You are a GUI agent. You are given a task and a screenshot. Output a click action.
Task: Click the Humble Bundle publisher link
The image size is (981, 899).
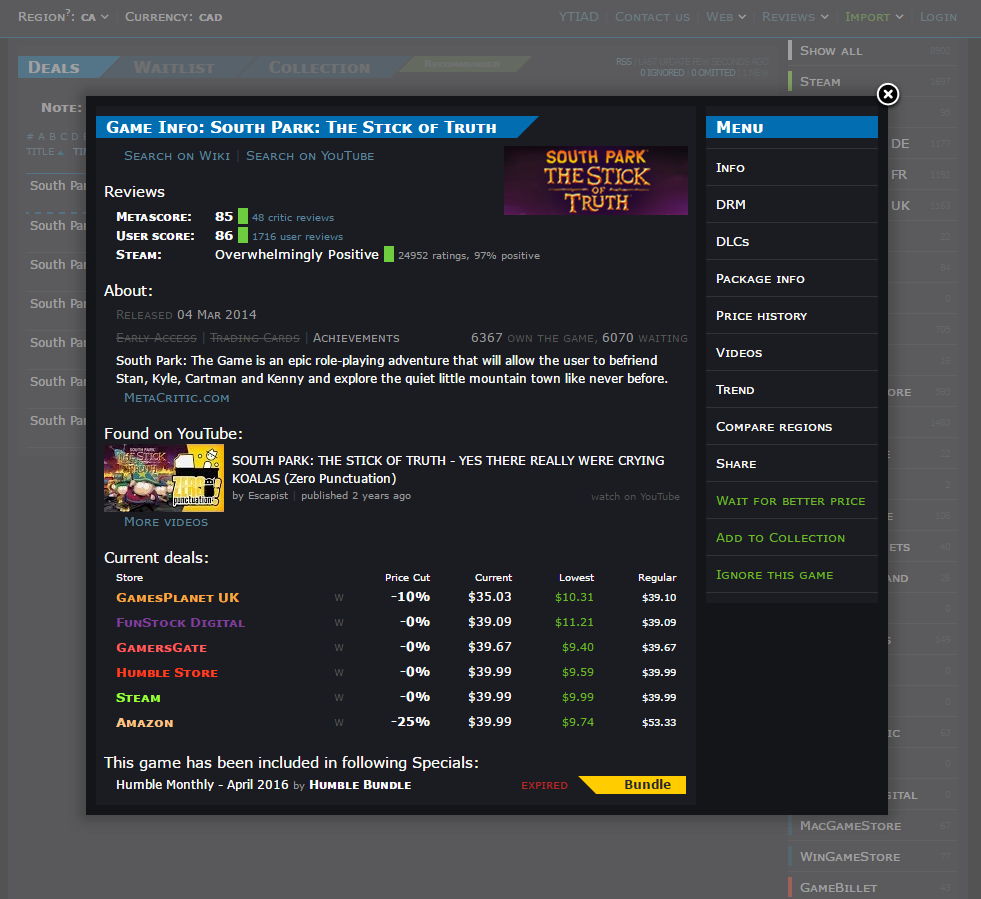pyautogui.click(x=360, y=785)
